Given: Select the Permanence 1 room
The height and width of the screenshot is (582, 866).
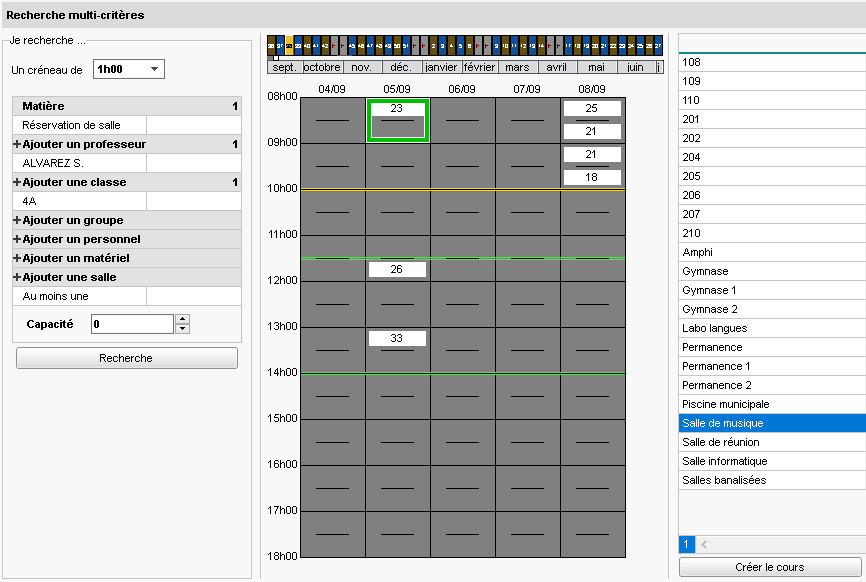Looking at the screenshot, I should 772,366.
